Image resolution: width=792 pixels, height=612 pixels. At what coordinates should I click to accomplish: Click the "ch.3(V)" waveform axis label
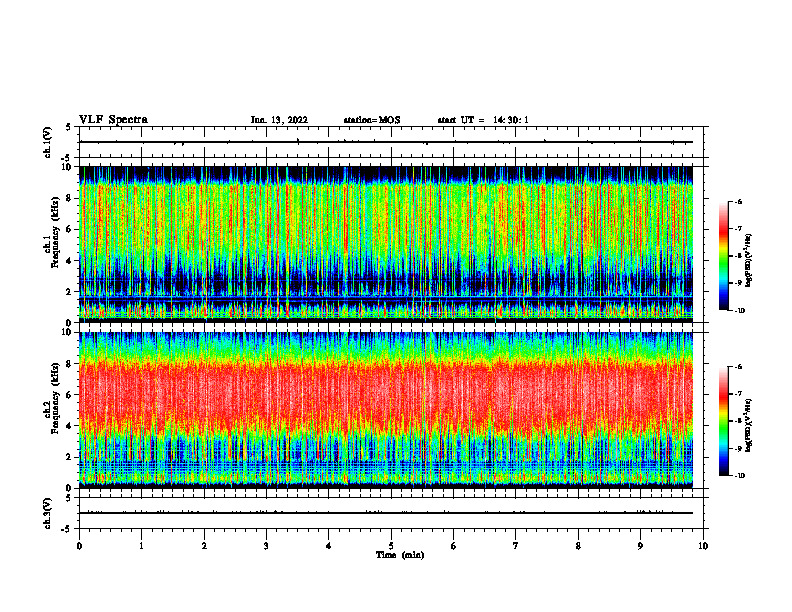click(x=48, y=513)
